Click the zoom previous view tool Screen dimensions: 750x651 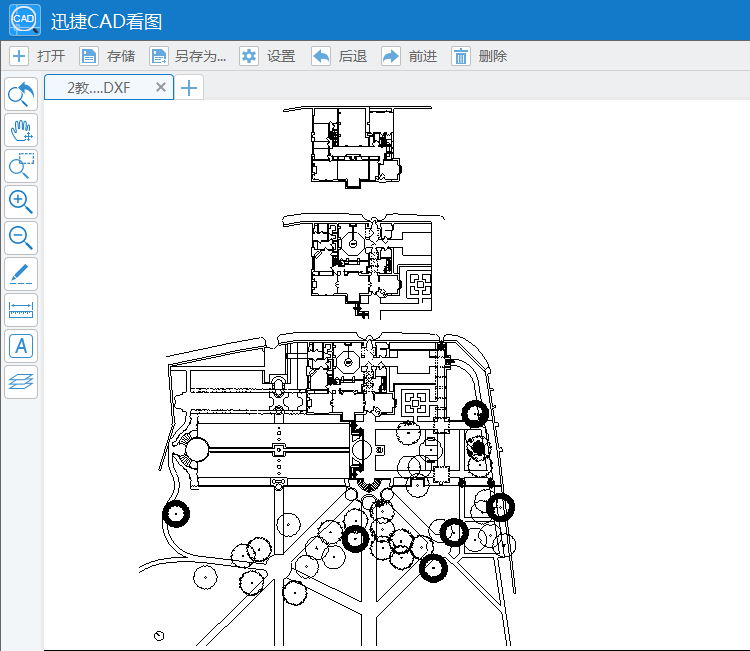(x=21, y=95)
